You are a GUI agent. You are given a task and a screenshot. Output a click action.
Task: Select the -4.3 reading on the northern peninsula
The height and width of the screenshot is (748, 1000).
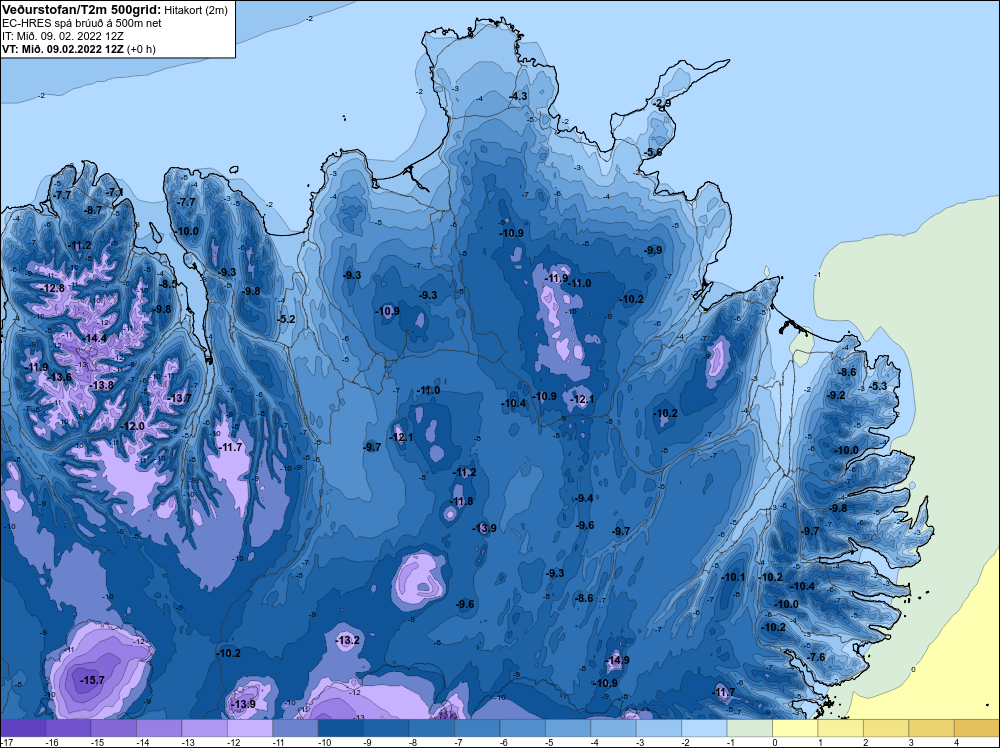[518, 96]
